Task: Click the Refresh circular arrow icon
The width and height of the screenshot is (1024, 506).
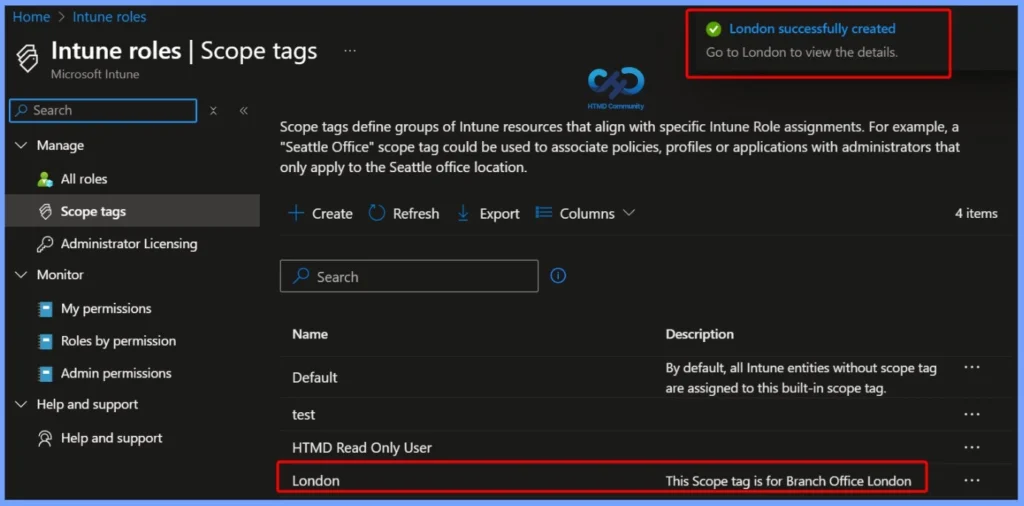Action: click(377, 213)
